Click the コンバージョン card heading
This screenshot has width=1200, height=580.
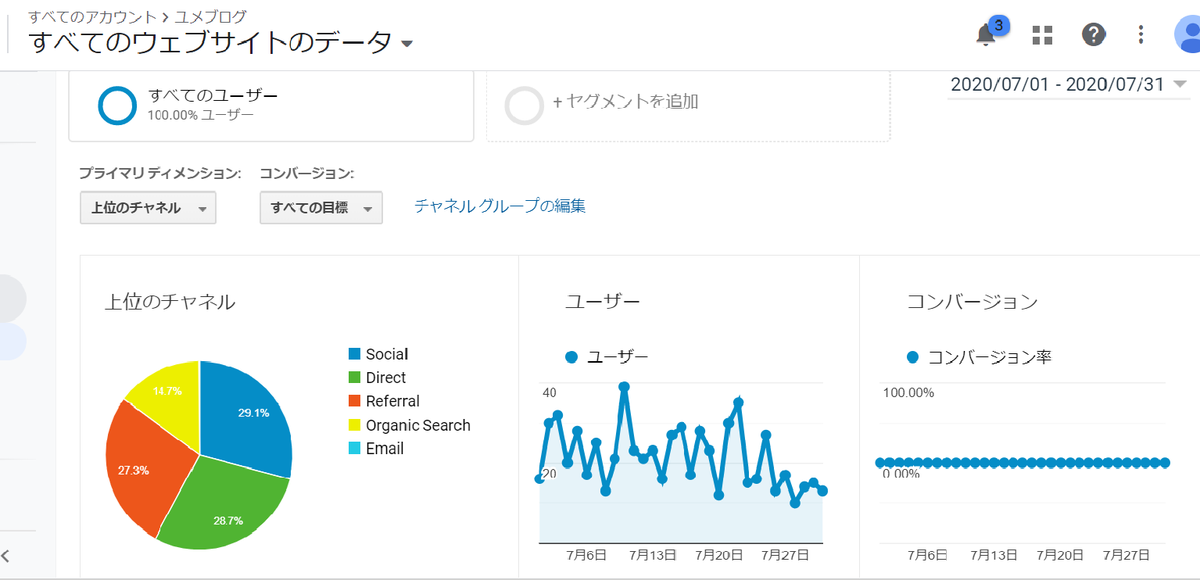972,301
